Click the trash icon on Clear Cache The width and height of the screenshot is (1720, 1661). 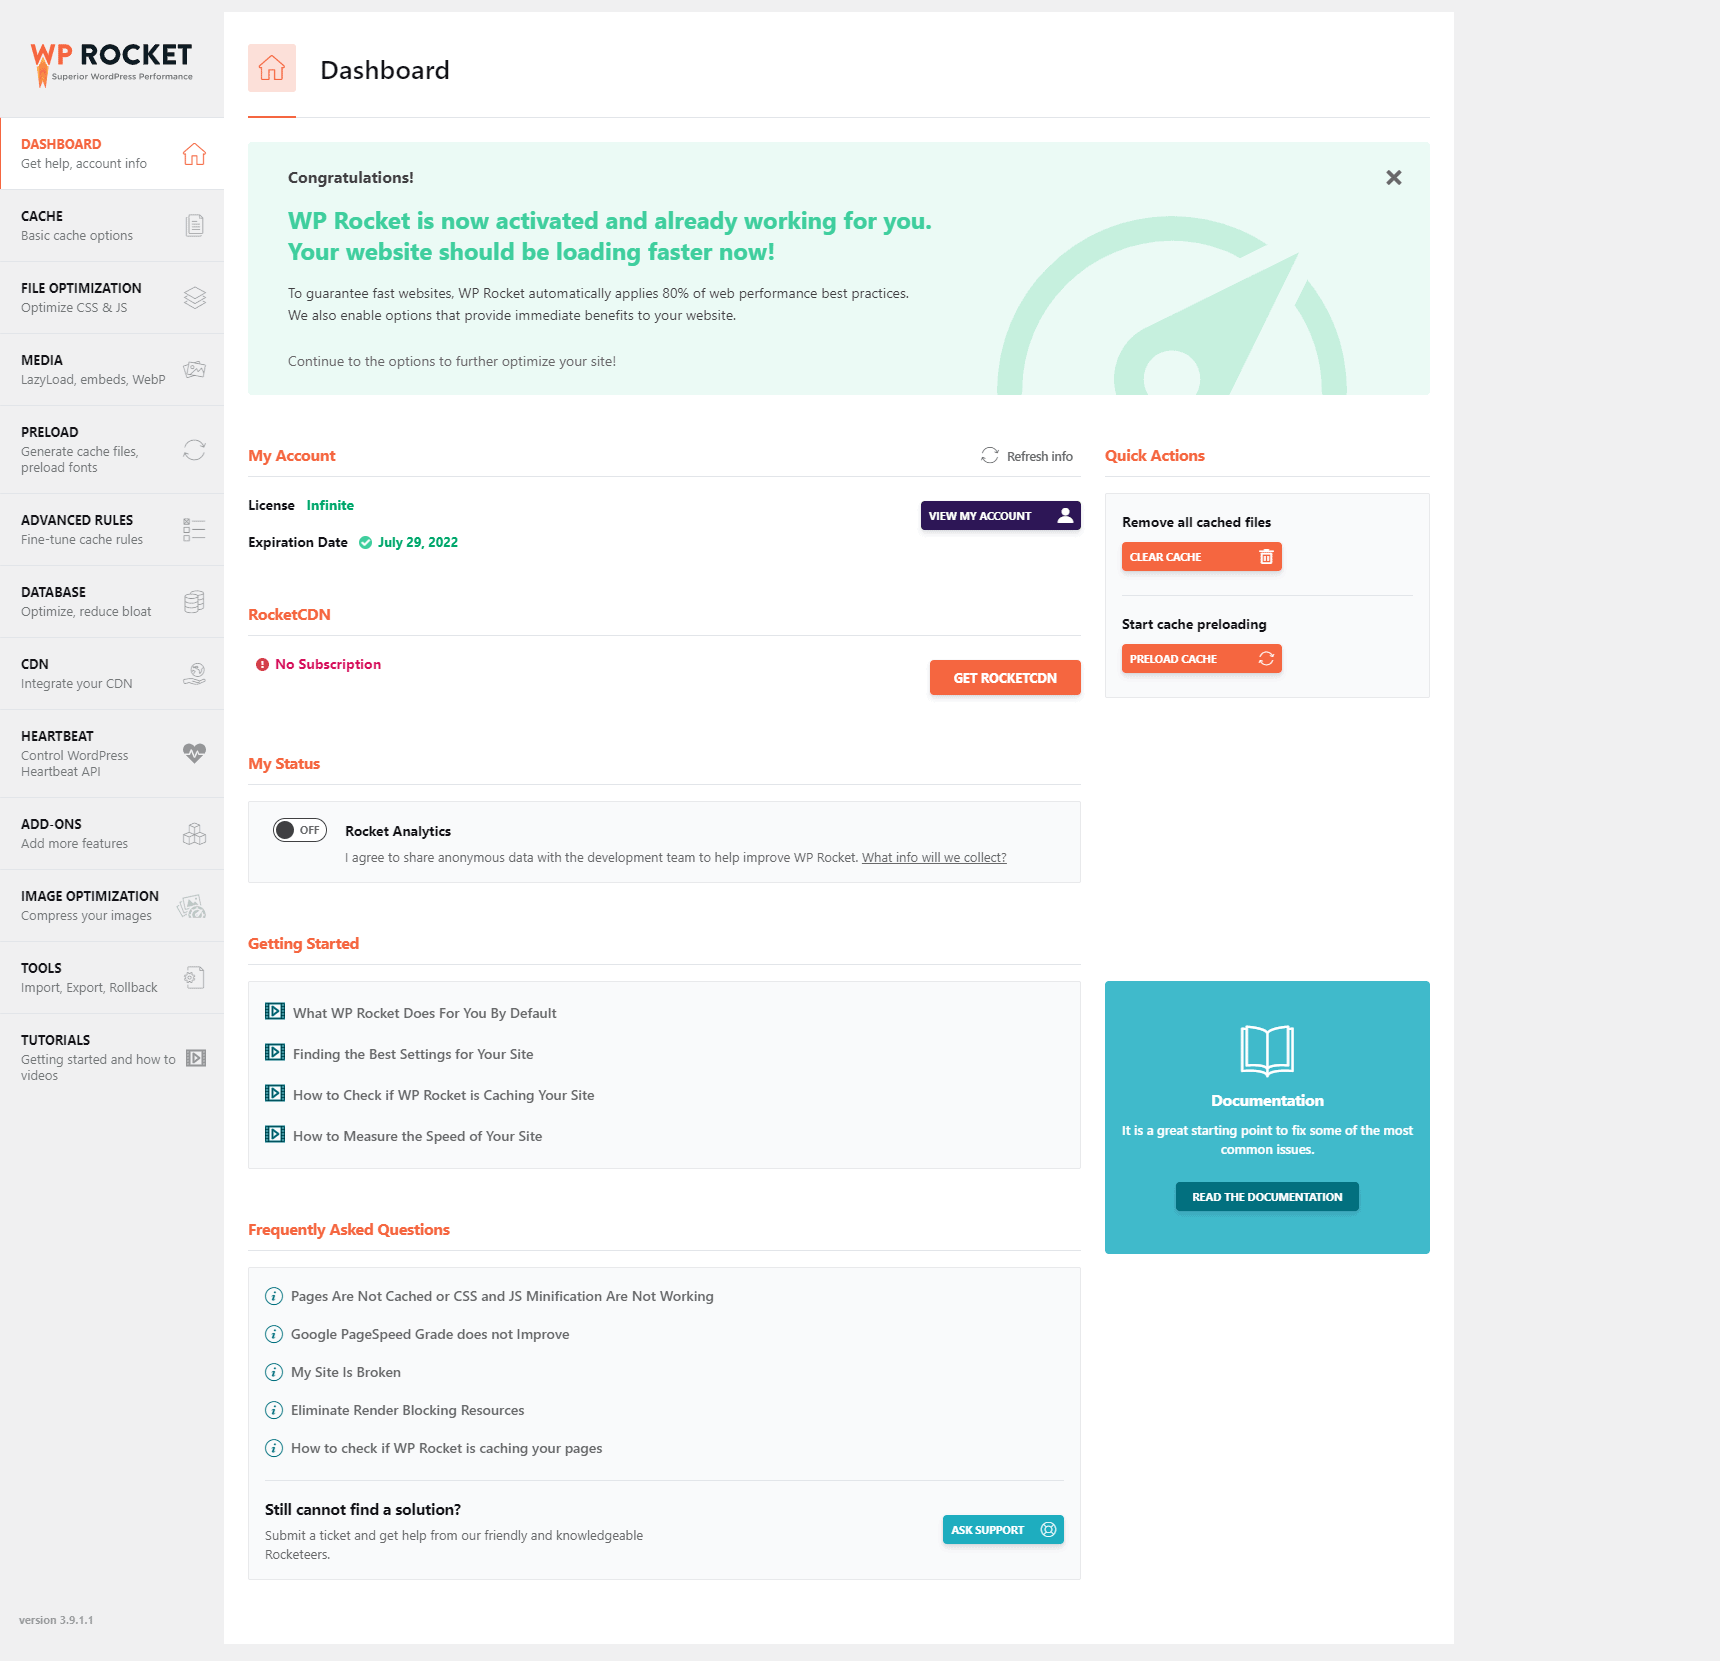point(1266,557)
